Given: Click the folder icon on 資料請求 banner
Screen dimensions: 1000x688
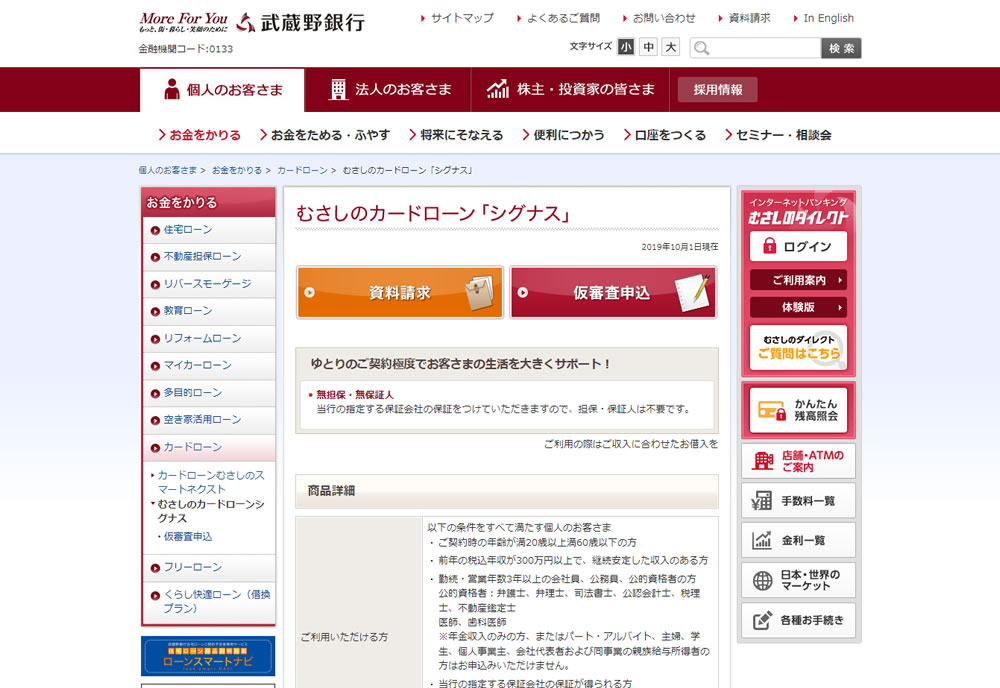Looking at the screenshot, I should [480, 293].
